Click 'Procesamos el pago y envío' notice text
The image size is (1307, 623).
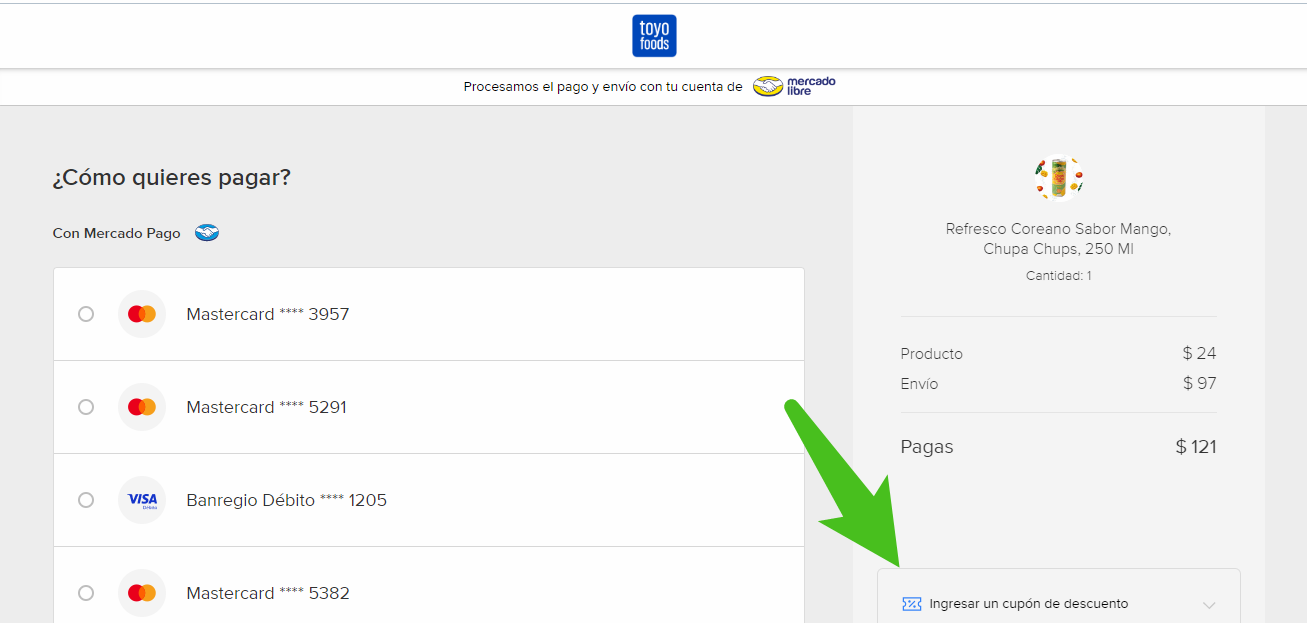pos(603,87)
